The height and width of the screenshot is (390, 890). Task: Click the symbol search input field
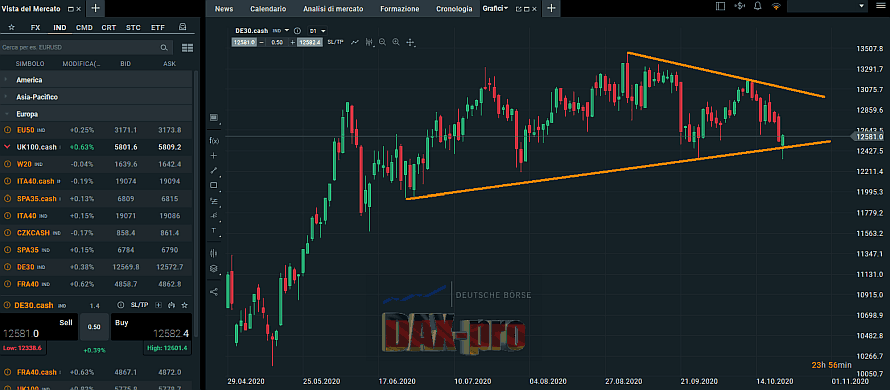click(79, 48)
